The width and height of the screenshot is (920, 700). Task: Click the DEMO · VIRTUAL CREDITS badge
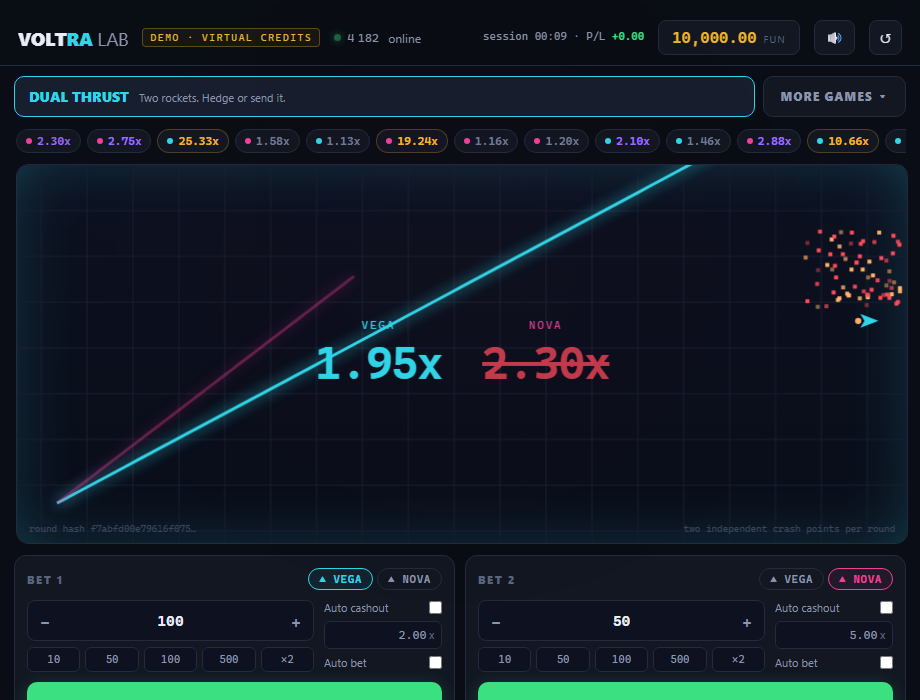(x=231, y=38)
